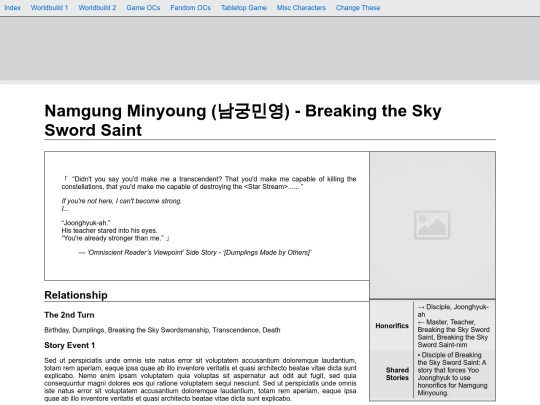Go to Worldbuild 1 page

49,8
